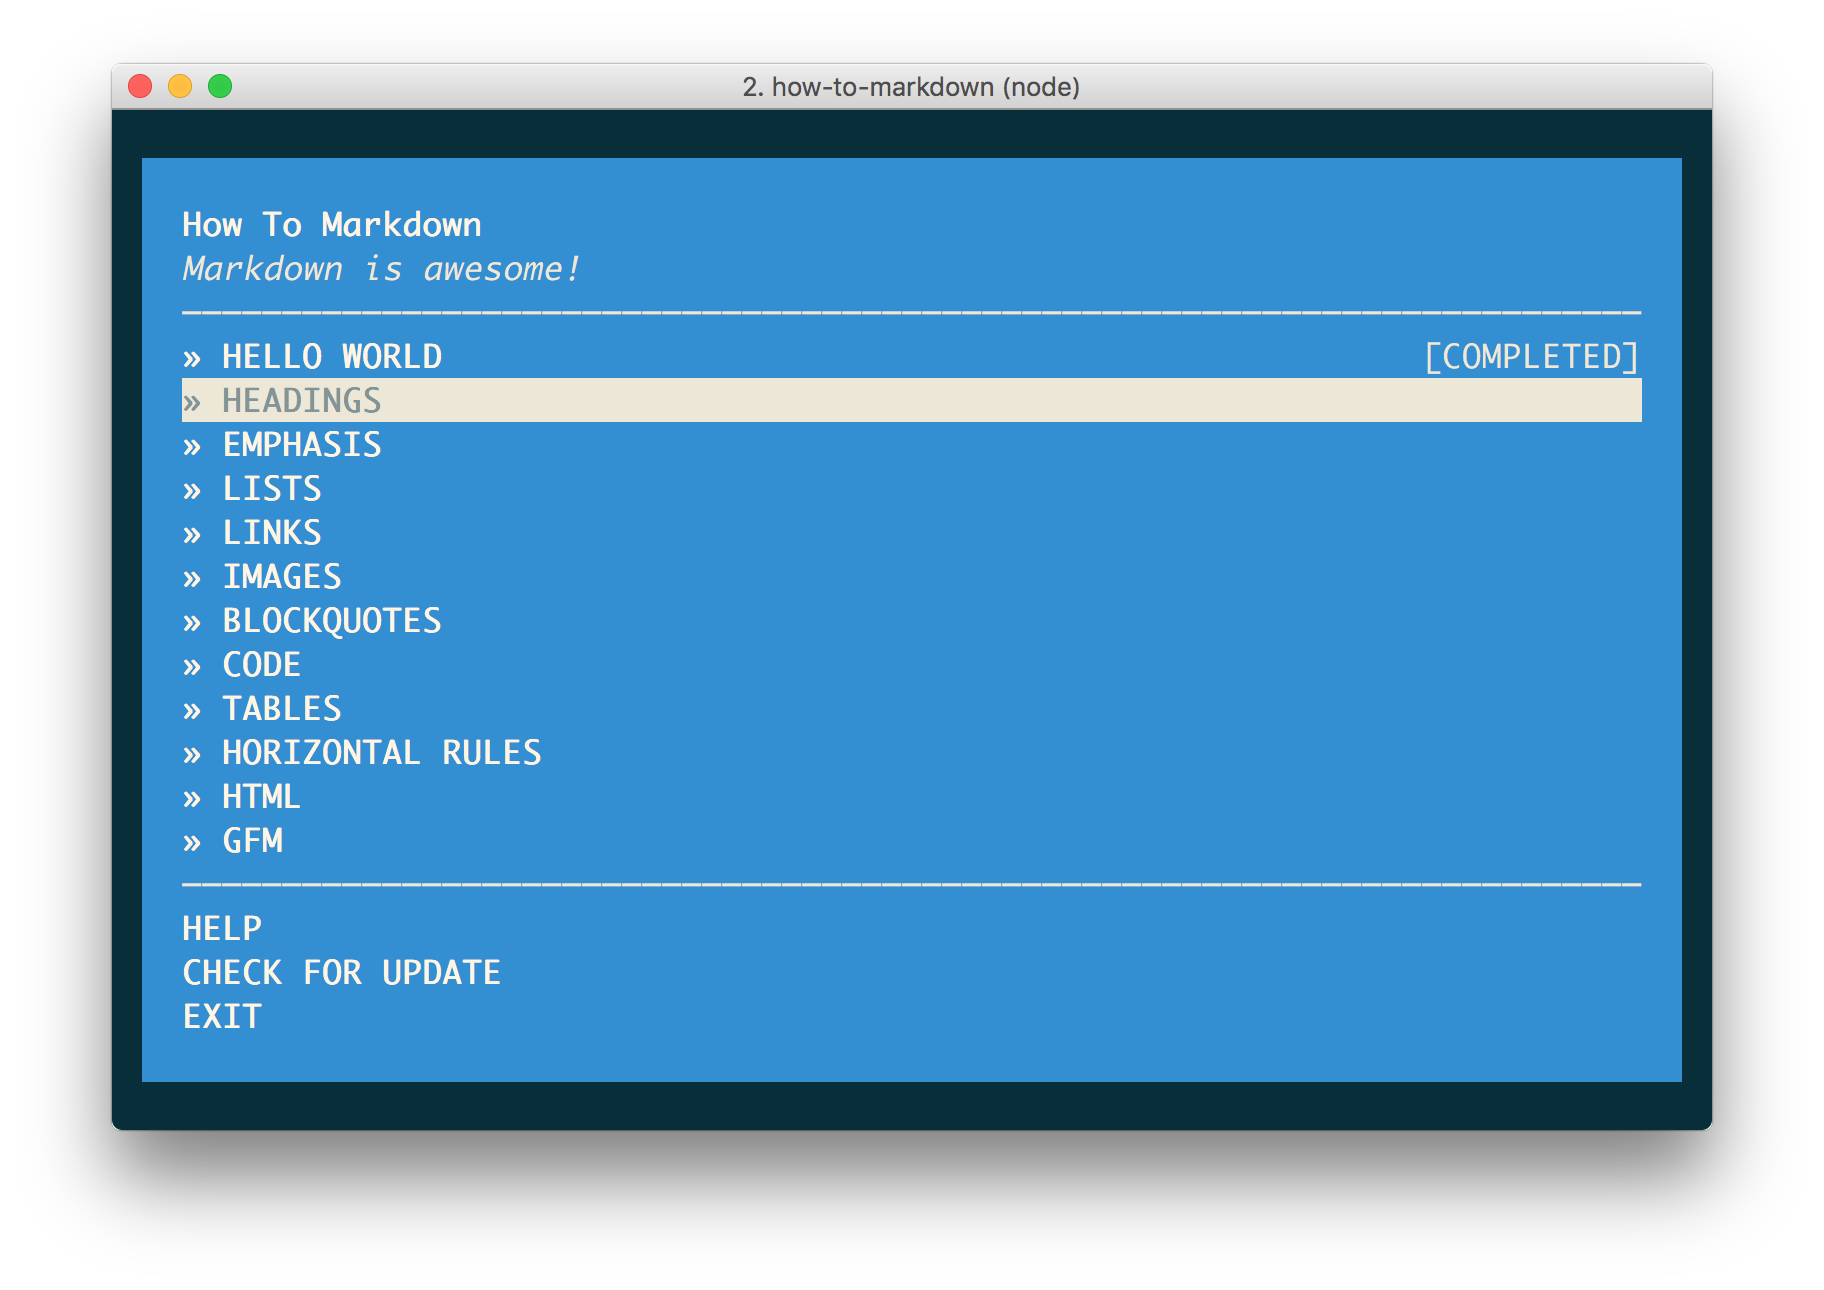
Task: Select the EMPHASIS lesson entry
Action: click(301, 445)
